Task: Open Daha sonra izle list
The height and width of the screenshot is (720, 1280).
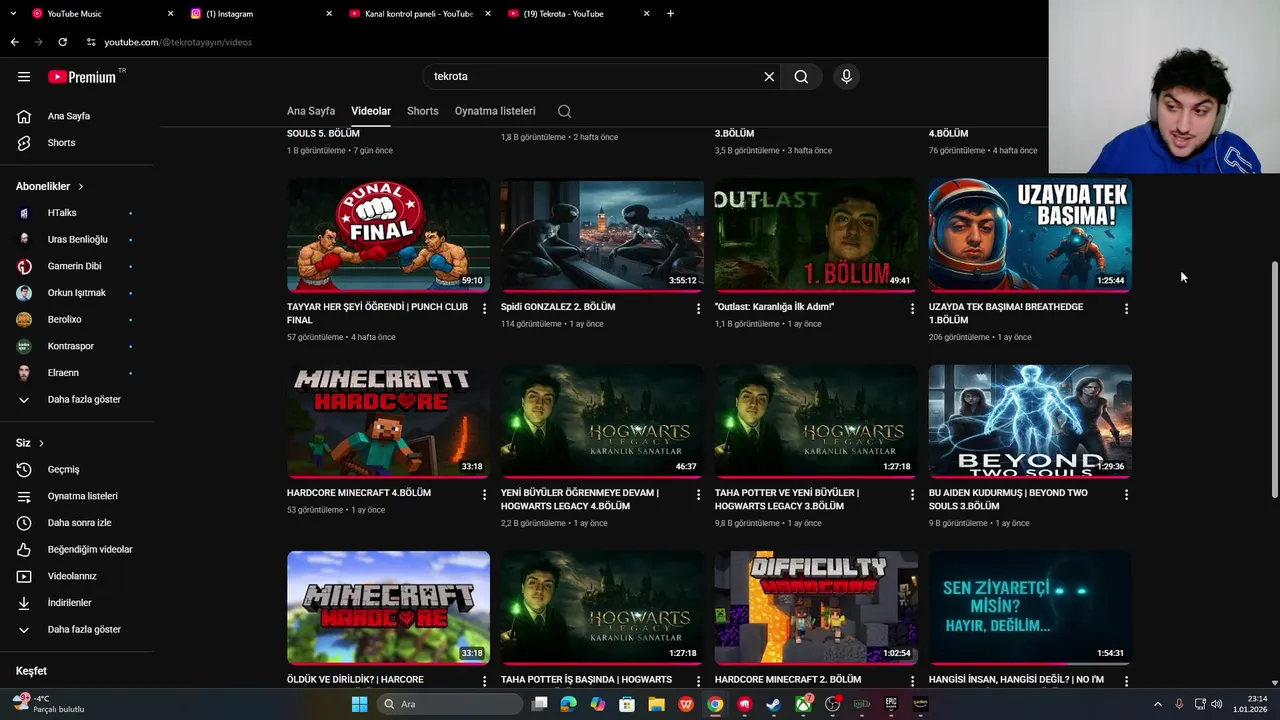Action: [77, 523]
